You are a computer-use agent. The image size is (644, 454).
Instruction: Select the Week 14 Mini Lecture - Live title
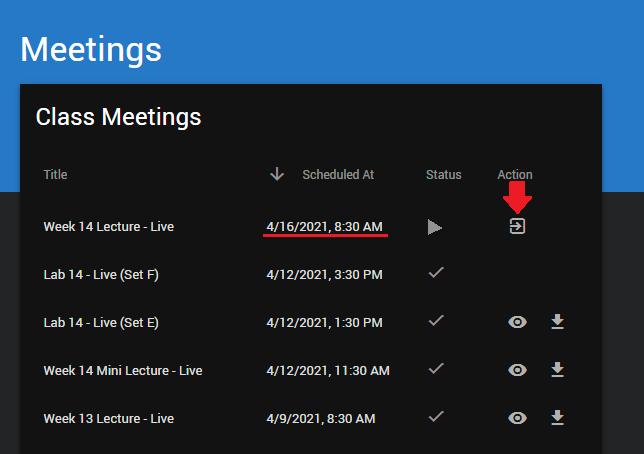click(x=123, y=371)
